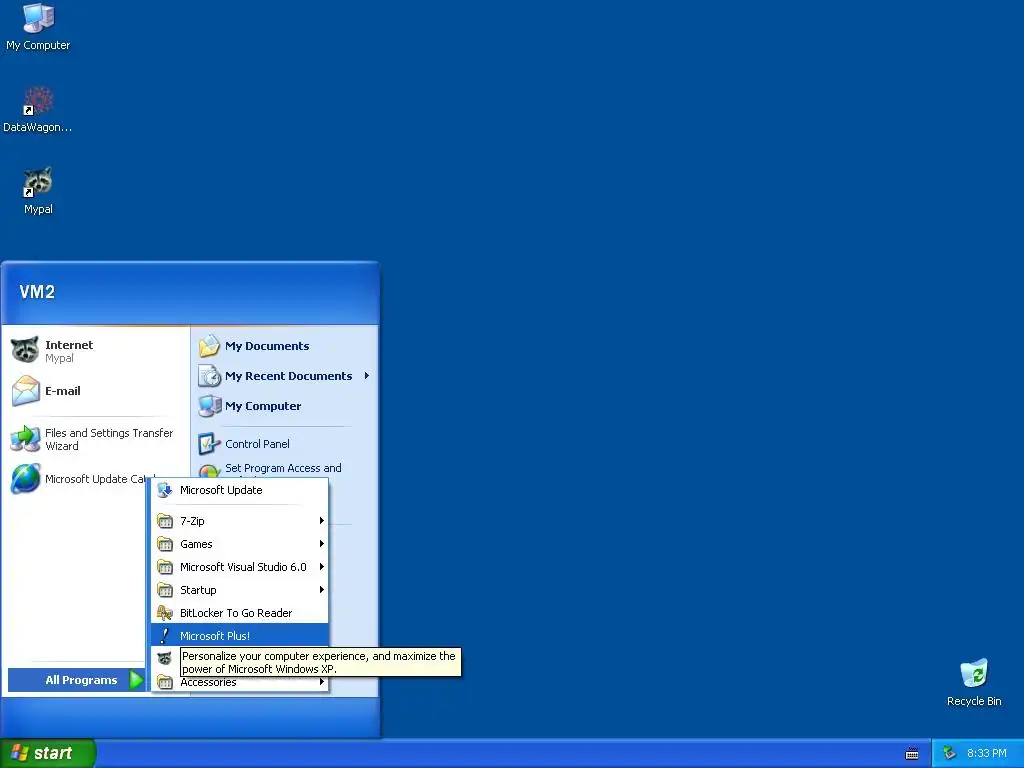Screen dimensions: 1024x768
Task: Open My Documents from Start menu
Action: click(284, 346)
